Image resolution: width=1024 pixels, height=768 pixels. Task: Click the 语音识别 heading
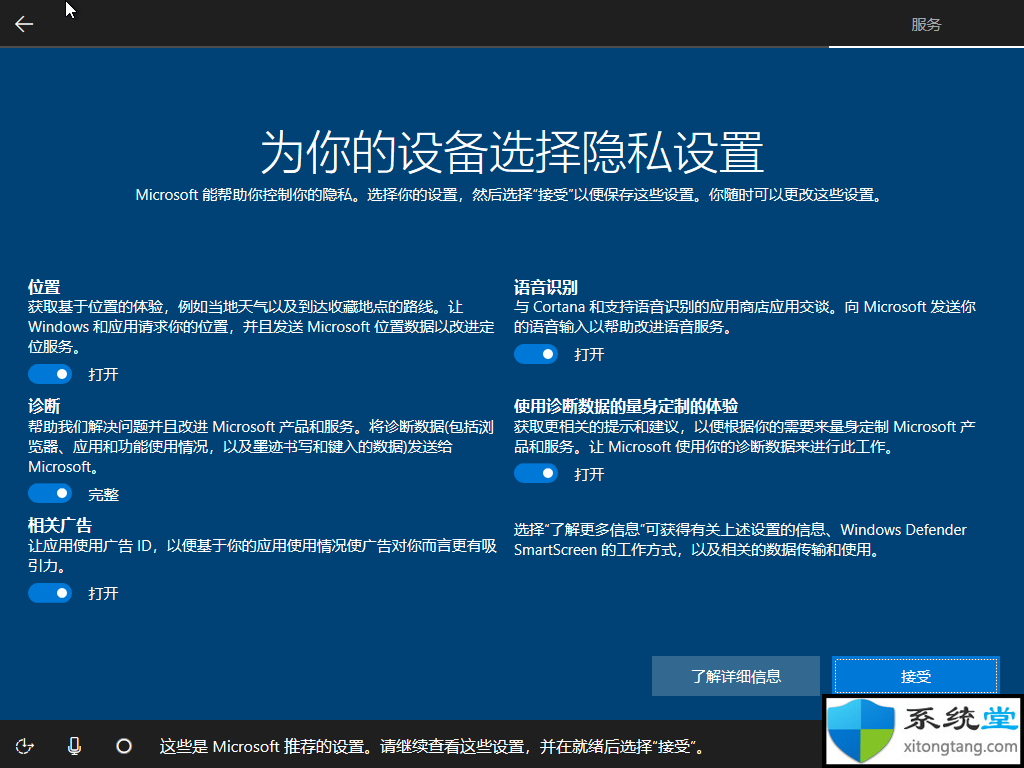(x=545, y=287)
